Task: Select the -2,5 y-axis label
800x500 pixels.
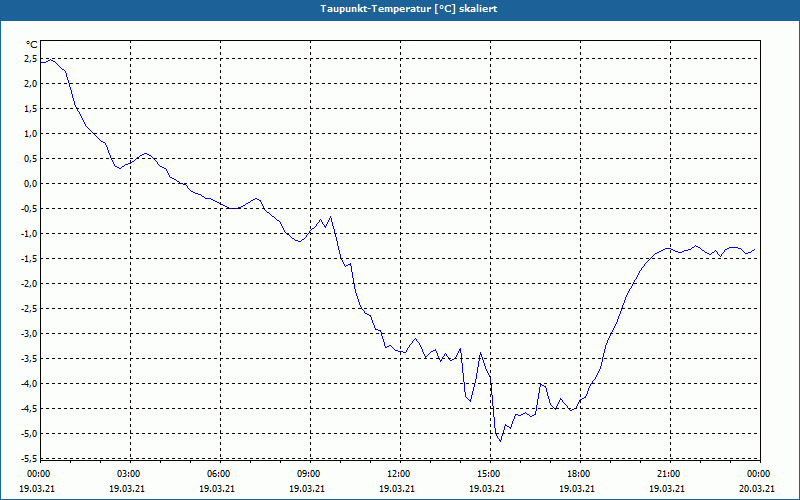Action: pyautogui.click(x=29, y=309)
